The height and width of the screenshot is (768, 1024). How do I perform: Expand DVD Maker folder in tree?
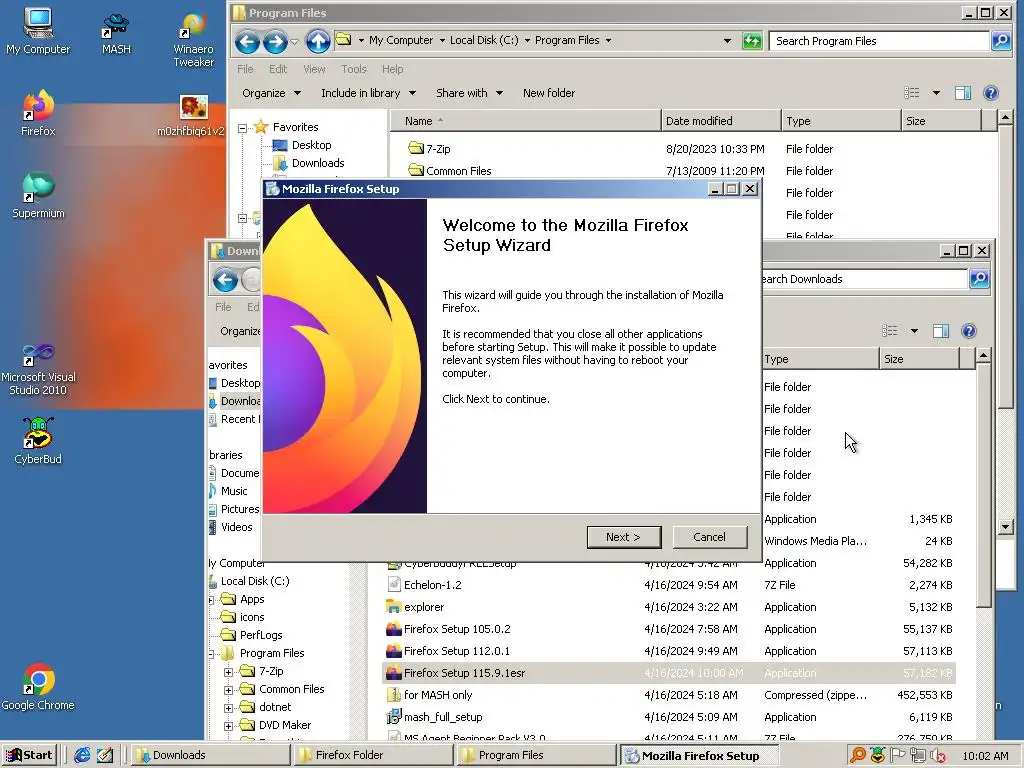point(228,726)
